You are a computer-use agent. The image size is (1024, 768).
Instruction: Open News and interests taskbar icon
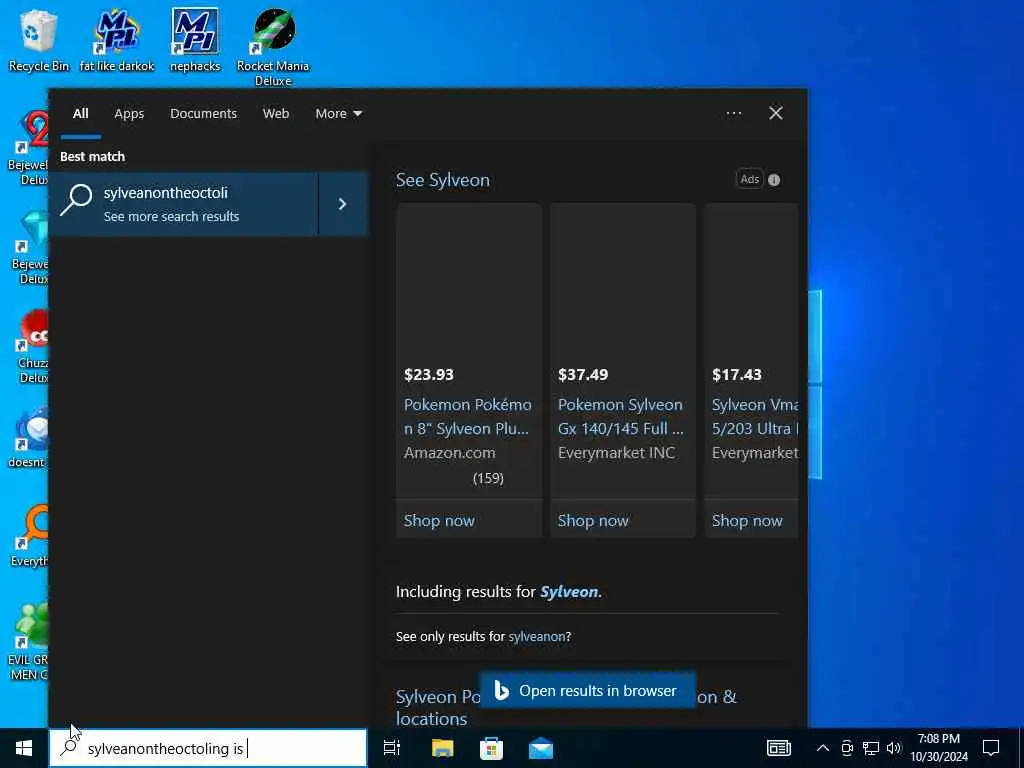pyautogui.click(x=778, y=748)
